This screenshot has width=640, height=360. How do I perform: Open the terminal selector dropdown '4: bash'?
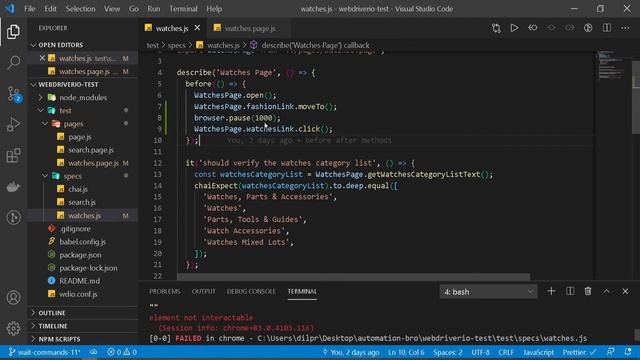click(489, 292)
